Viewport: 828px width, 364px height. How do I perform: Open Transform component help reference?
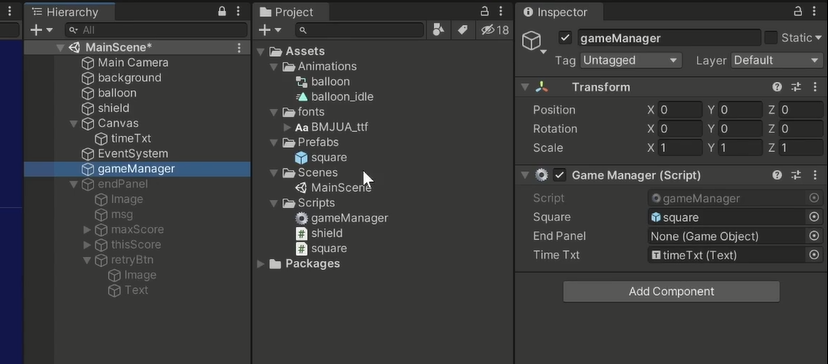point(777,87)
